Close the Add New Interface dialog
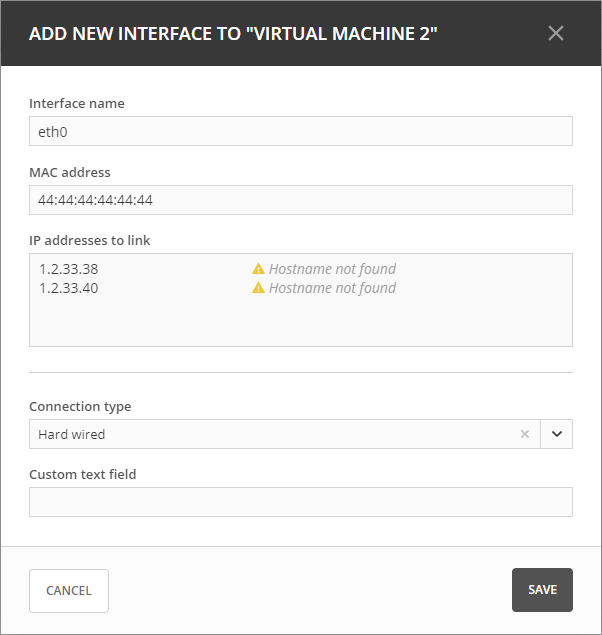Screen dimensions: 602x635 pyautogui.click(x=556, y=33)
